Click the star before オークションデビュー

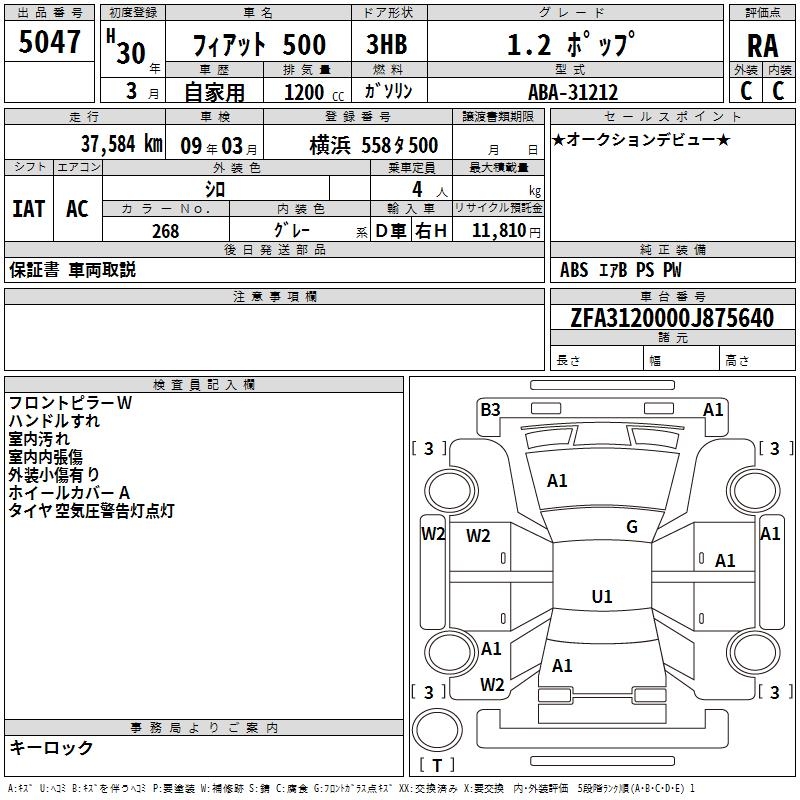pos(558,139)
